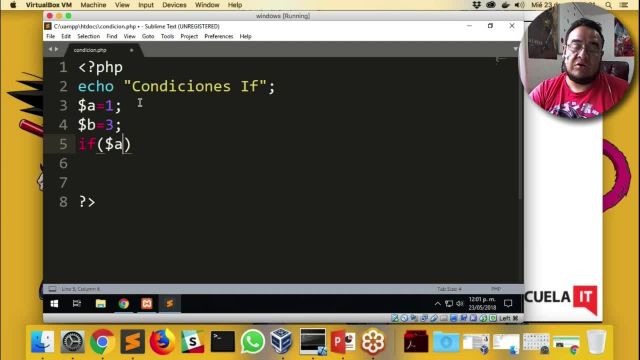640x360 pixels.
Task: Open PowerPoint from the Dock
Action: [x=342, y=341]
